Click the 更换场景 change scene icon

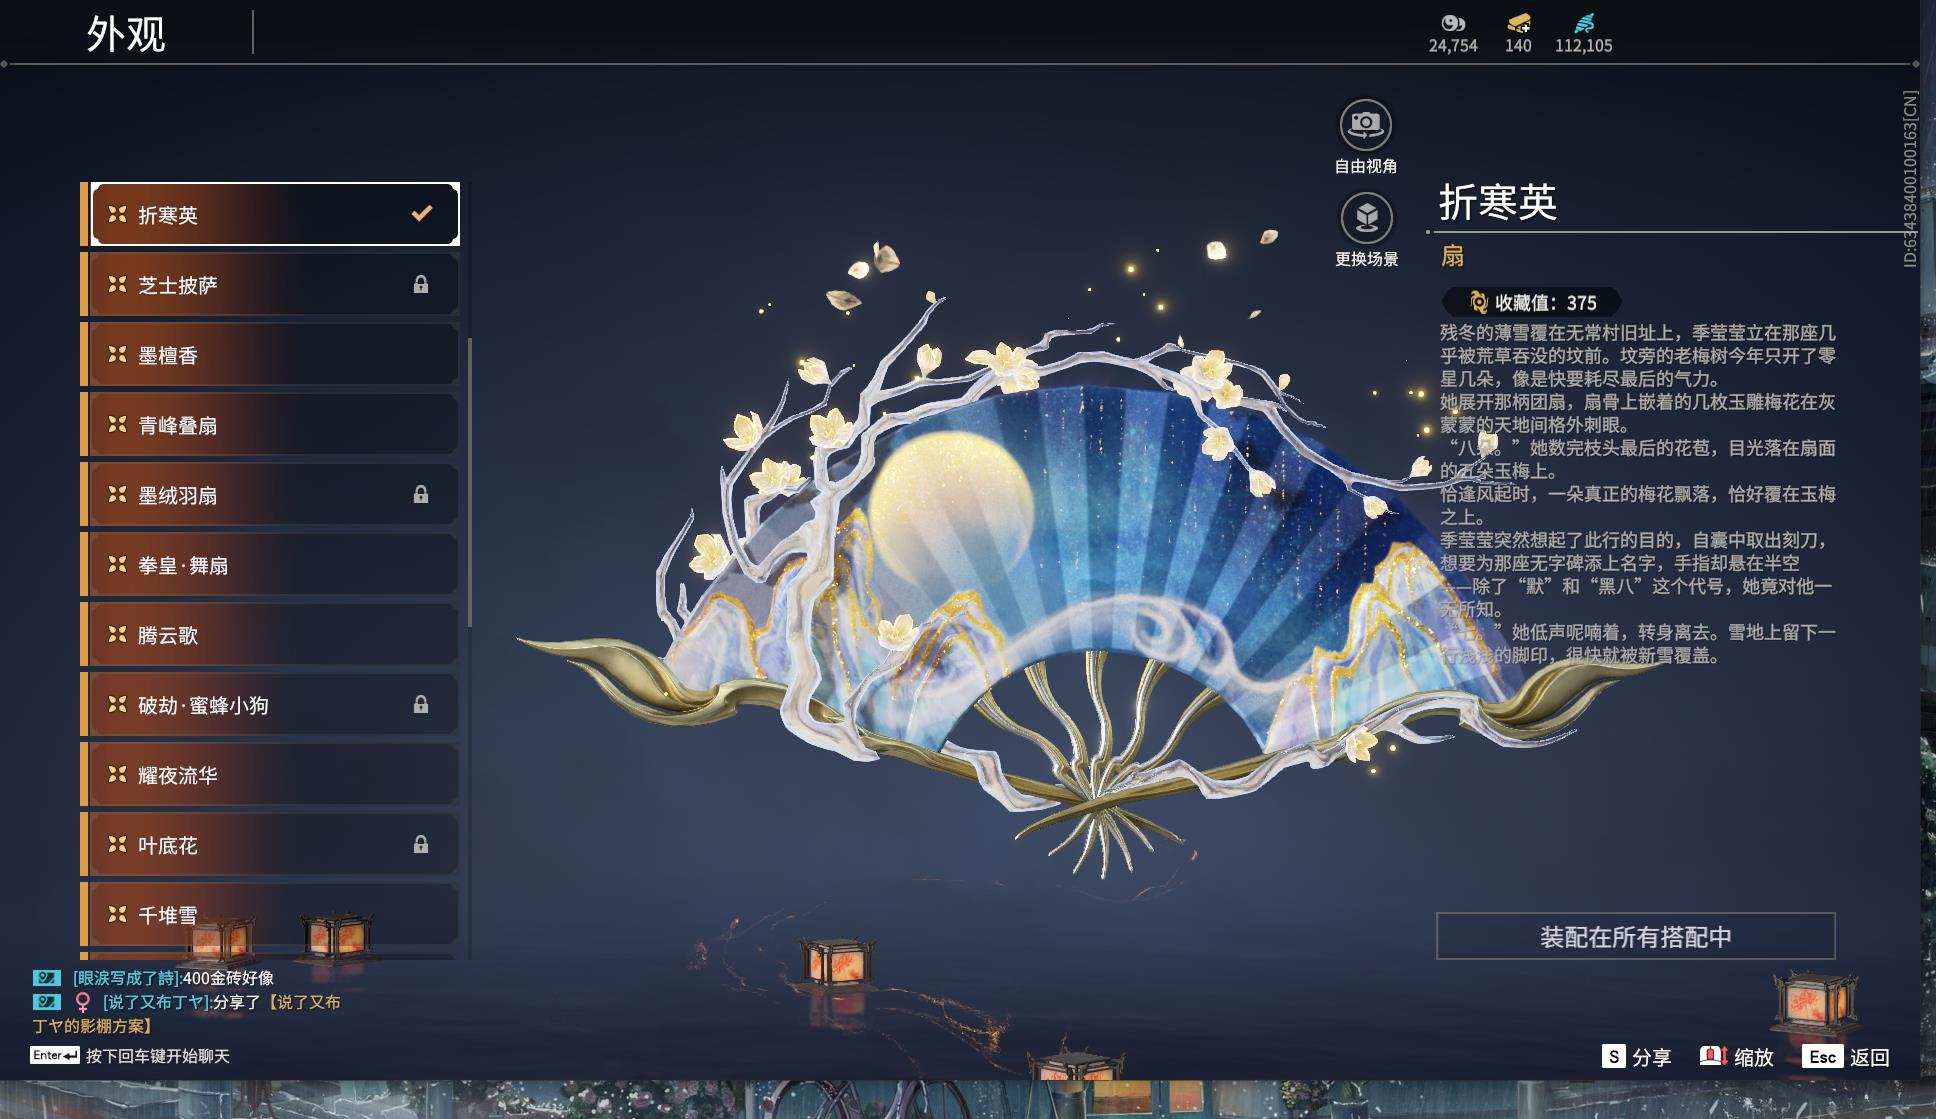(x=1366, y=217)
